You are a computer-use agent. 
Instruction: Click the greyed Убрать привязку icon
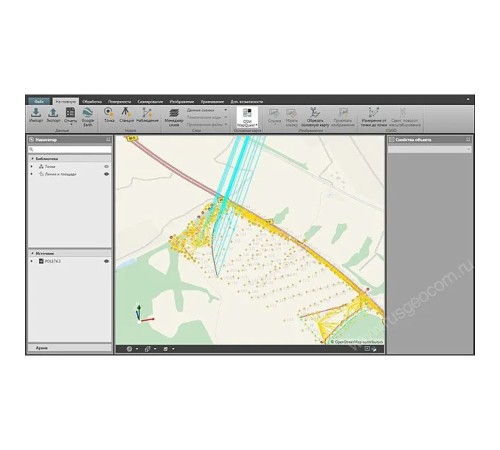point(291,113)
